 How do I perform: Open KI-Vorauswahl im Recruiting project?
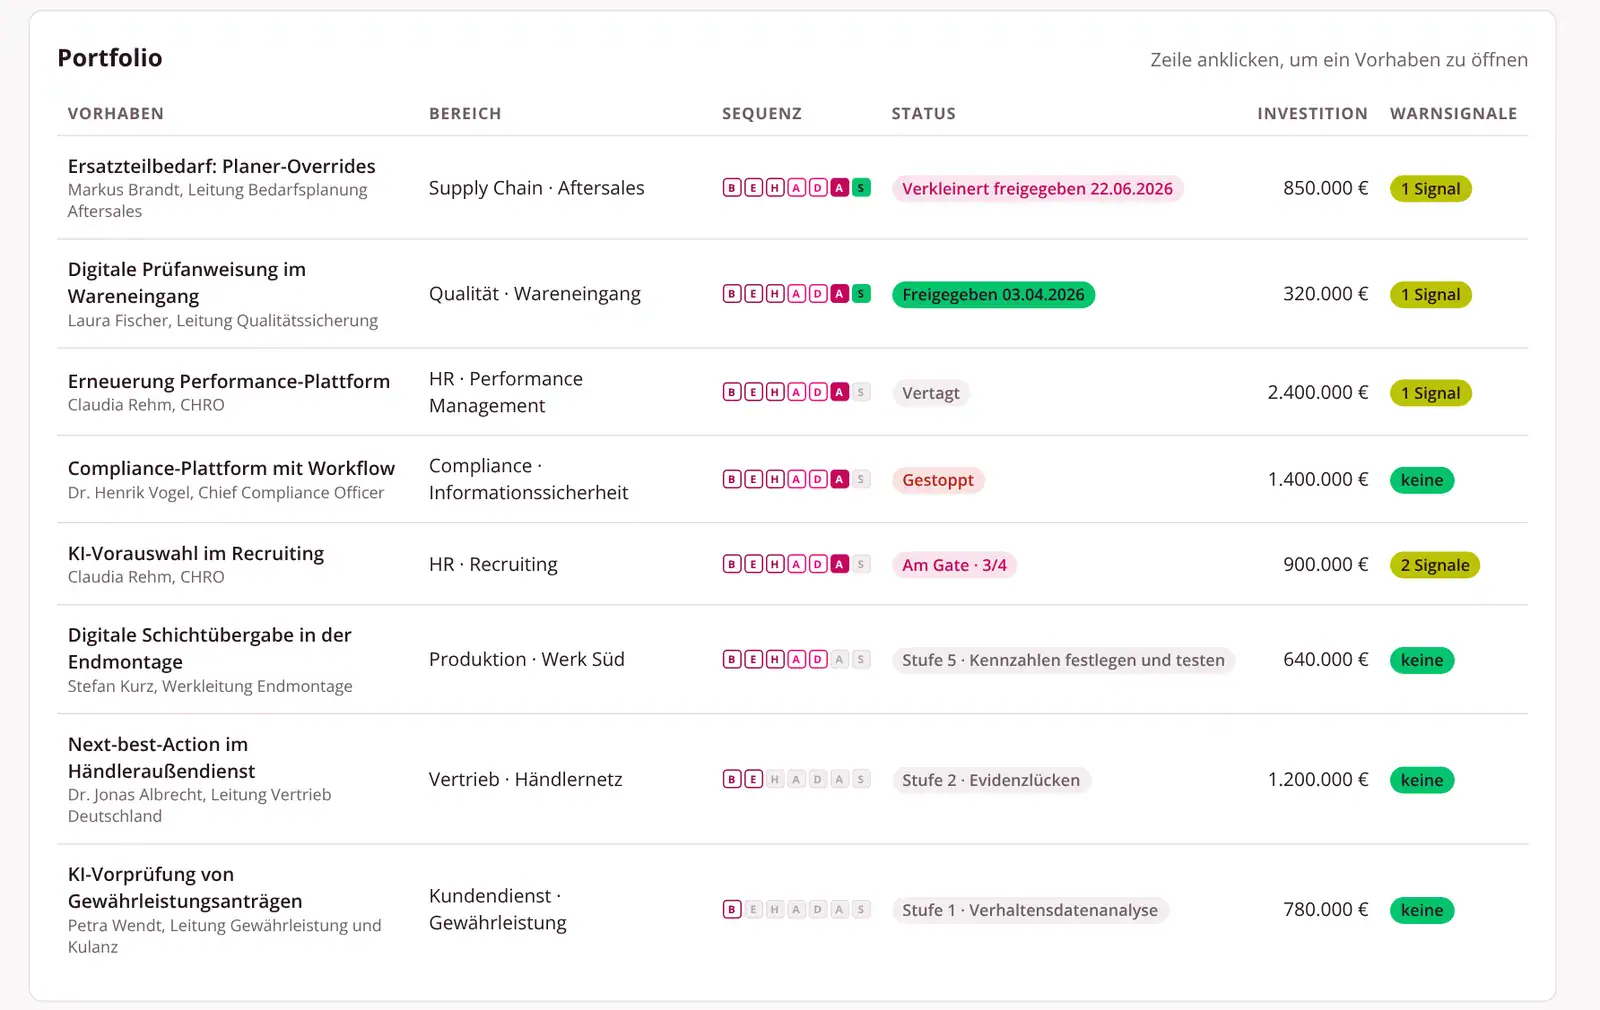point(792,564)
